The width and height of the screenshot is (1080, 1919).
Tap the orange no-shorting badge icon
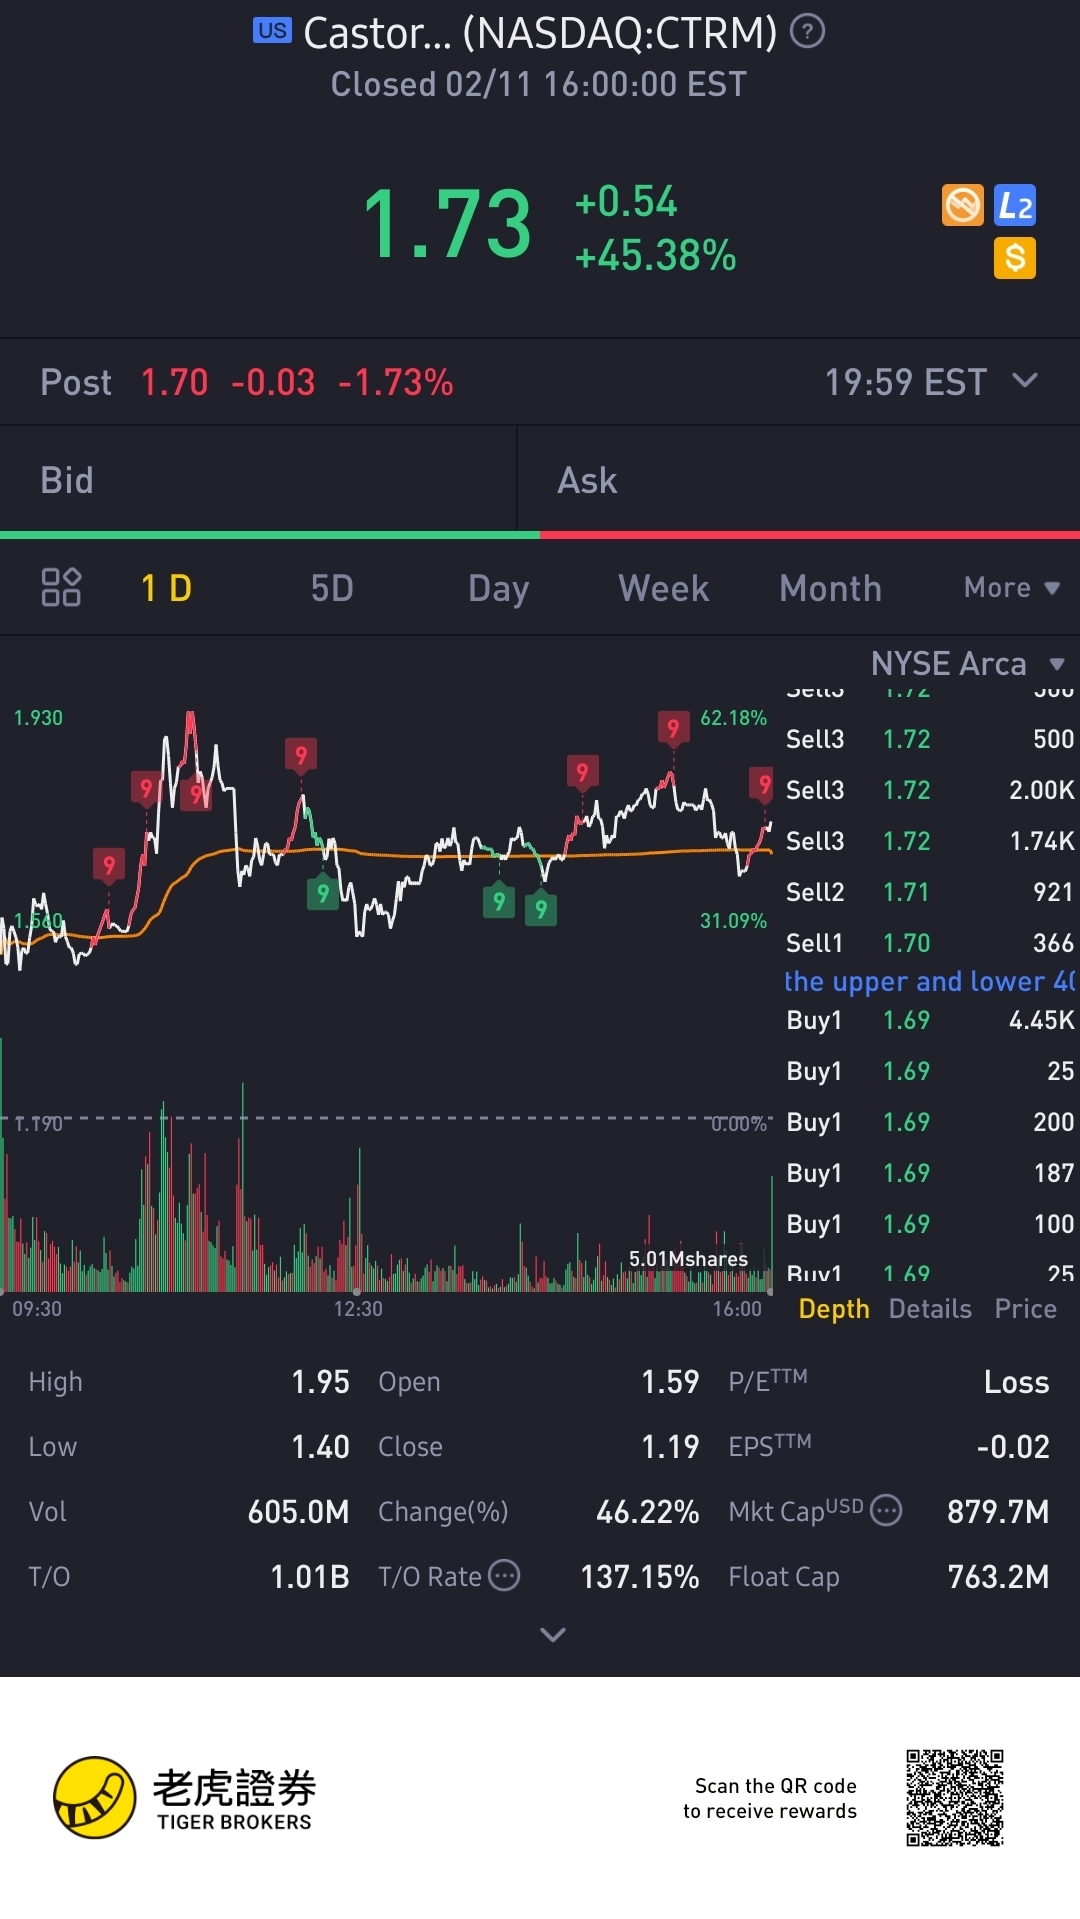click(963, 206)
